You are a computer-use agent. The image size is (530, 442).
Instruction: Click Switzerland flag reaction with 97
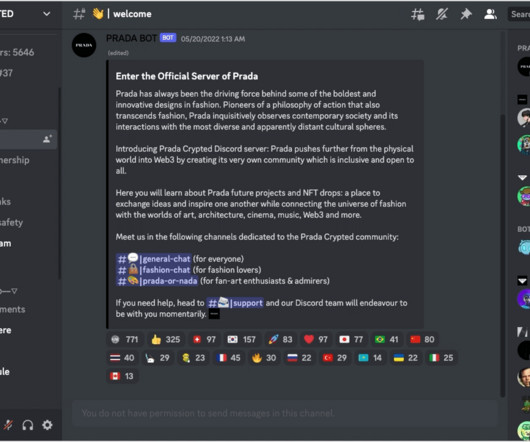pos(204,339)
